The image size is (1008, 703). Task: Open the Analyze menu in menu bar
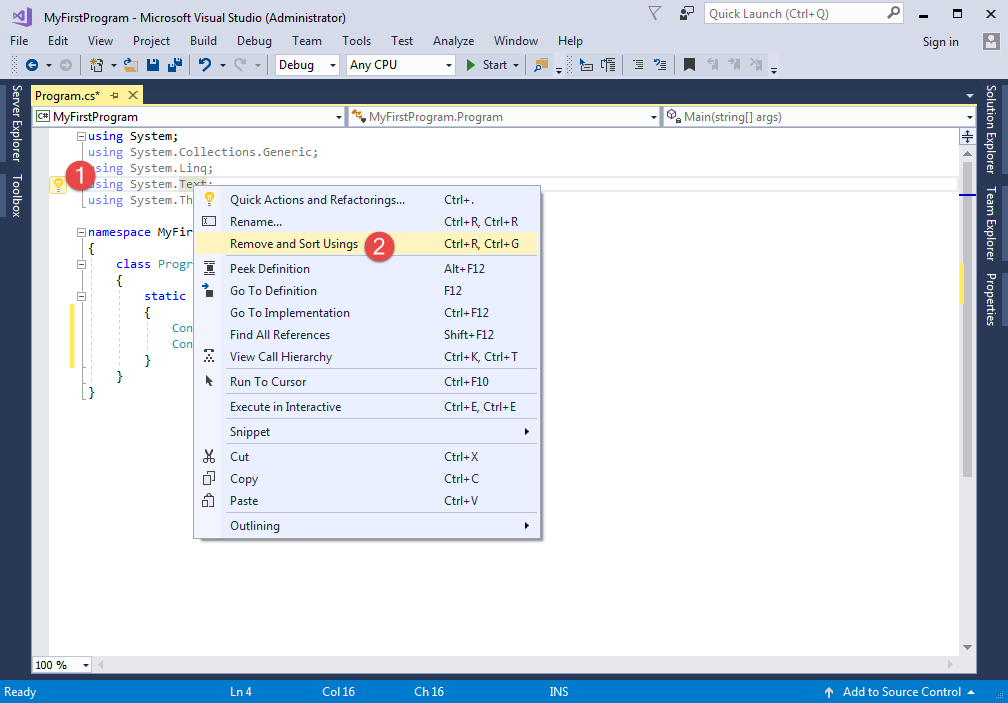[453, 41]
